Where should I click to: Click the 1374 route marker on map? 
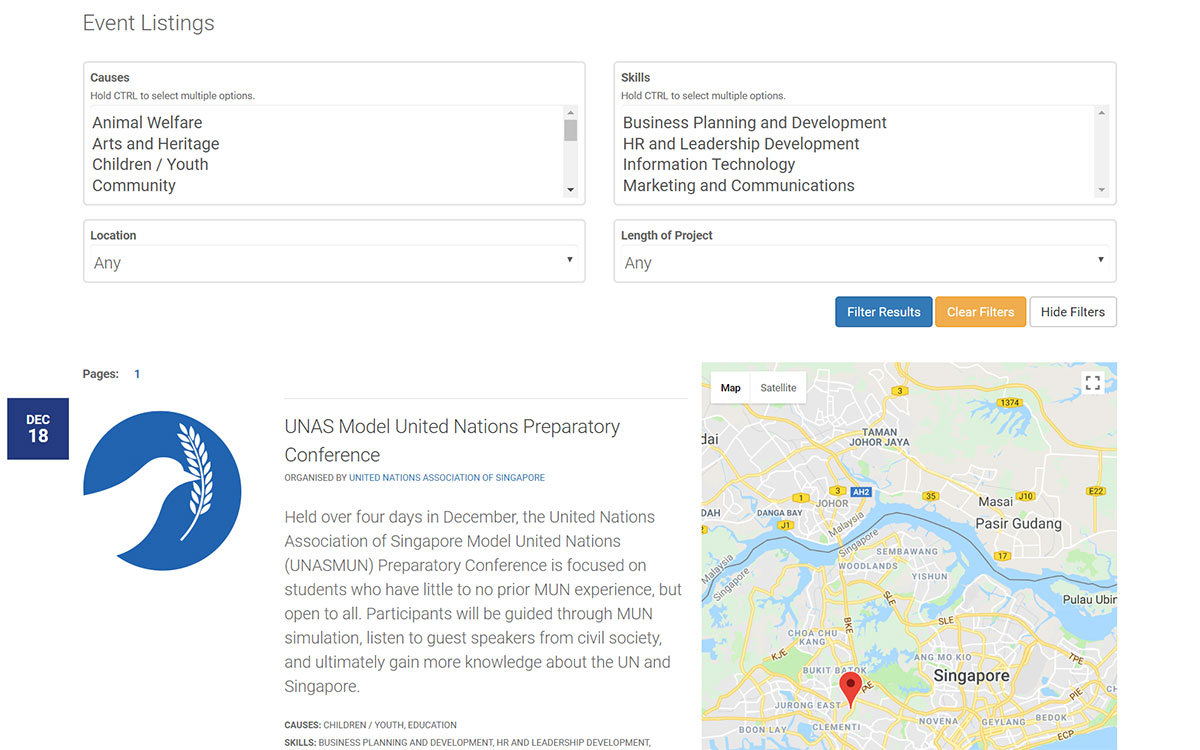(x=1010, y=402)
